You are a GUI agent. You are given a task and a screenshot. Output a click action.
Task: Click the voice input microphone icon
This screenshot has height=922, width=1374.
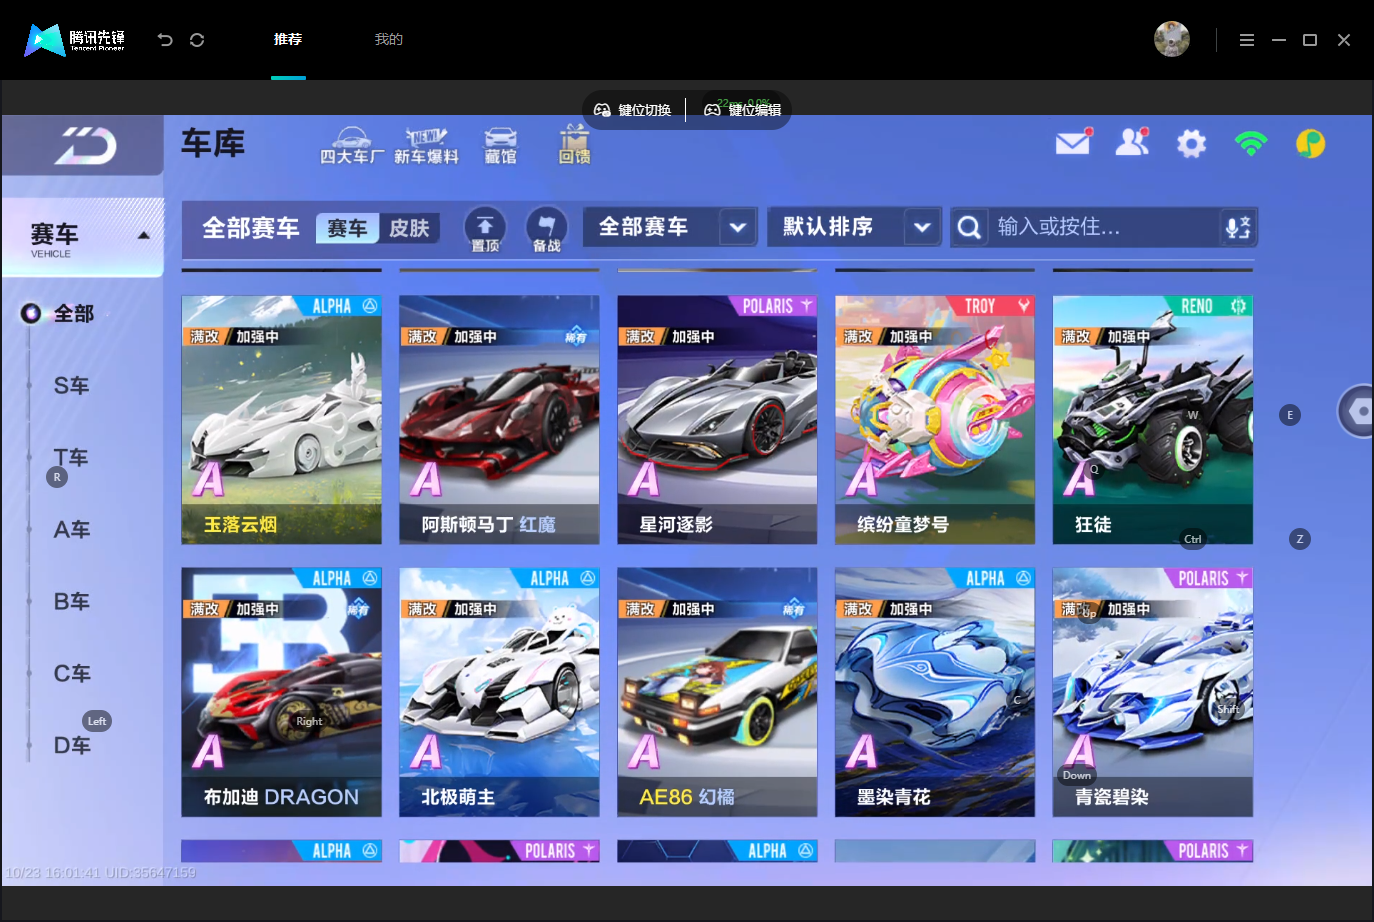point(1238,228)
